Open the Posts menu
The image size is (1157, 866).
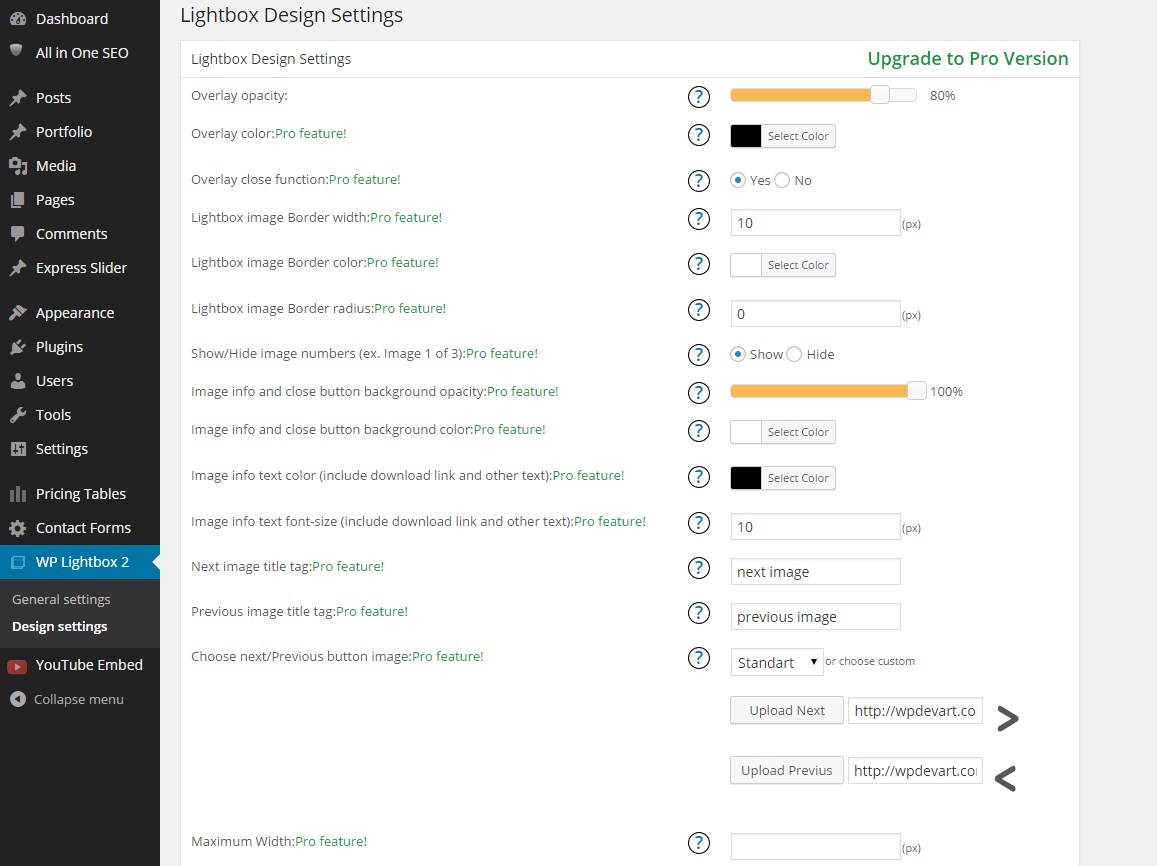point(53,97)
